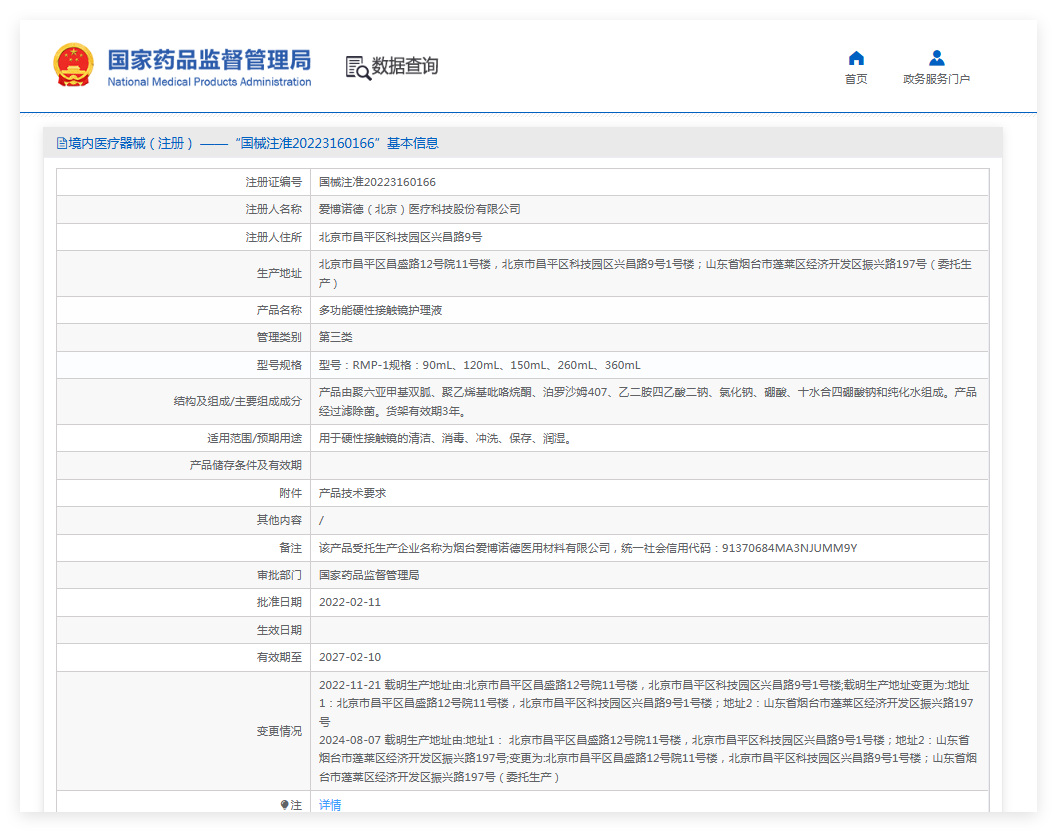Click the 2024-08-07 change record entry
Viewport: 1057px width, 832px height.
coord(647,759)
